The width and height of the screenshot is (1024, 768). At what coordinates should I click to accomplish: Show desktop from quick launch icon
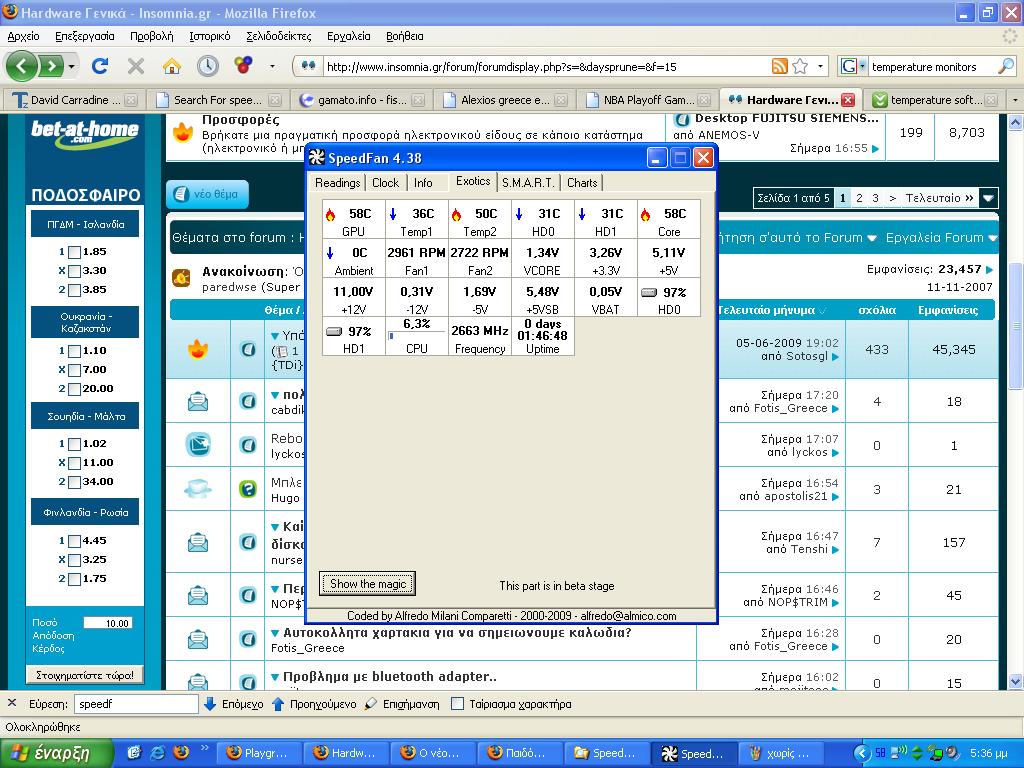point(134,753)
